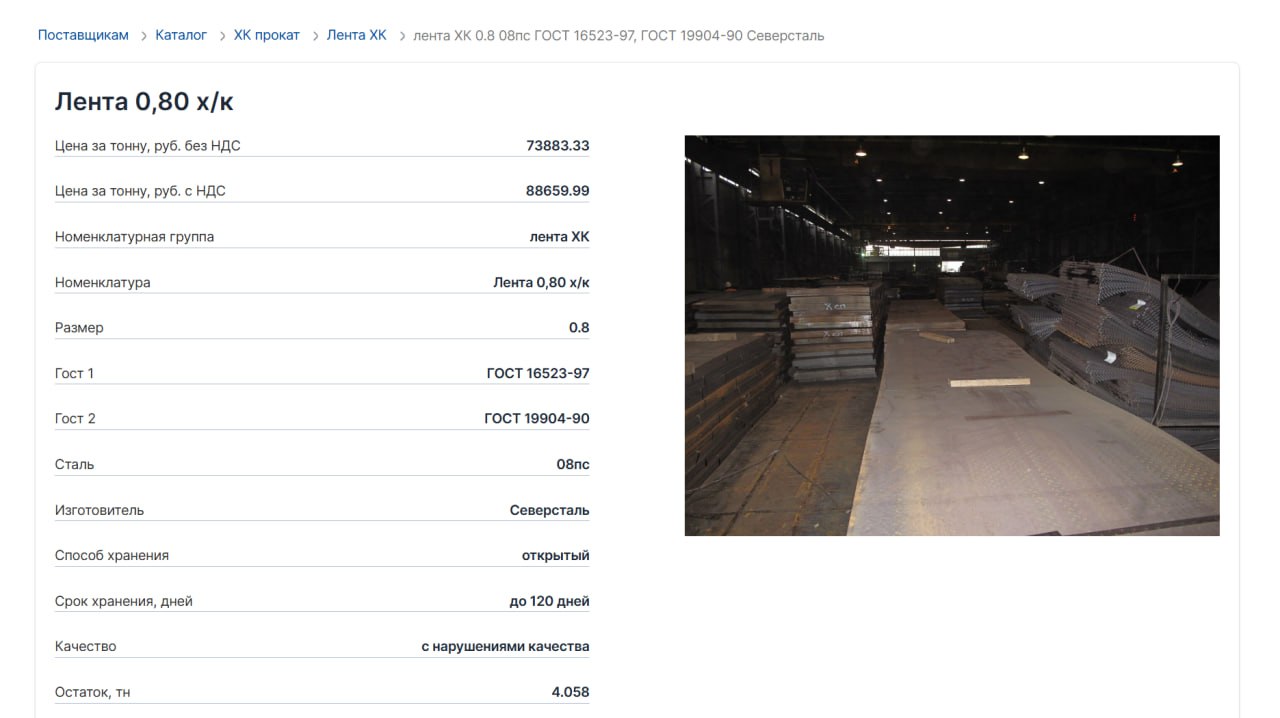The width and height of the screenshot is (1280, 718).
Task: Click the label Срок хранения, дней
Action: point(124,602)
